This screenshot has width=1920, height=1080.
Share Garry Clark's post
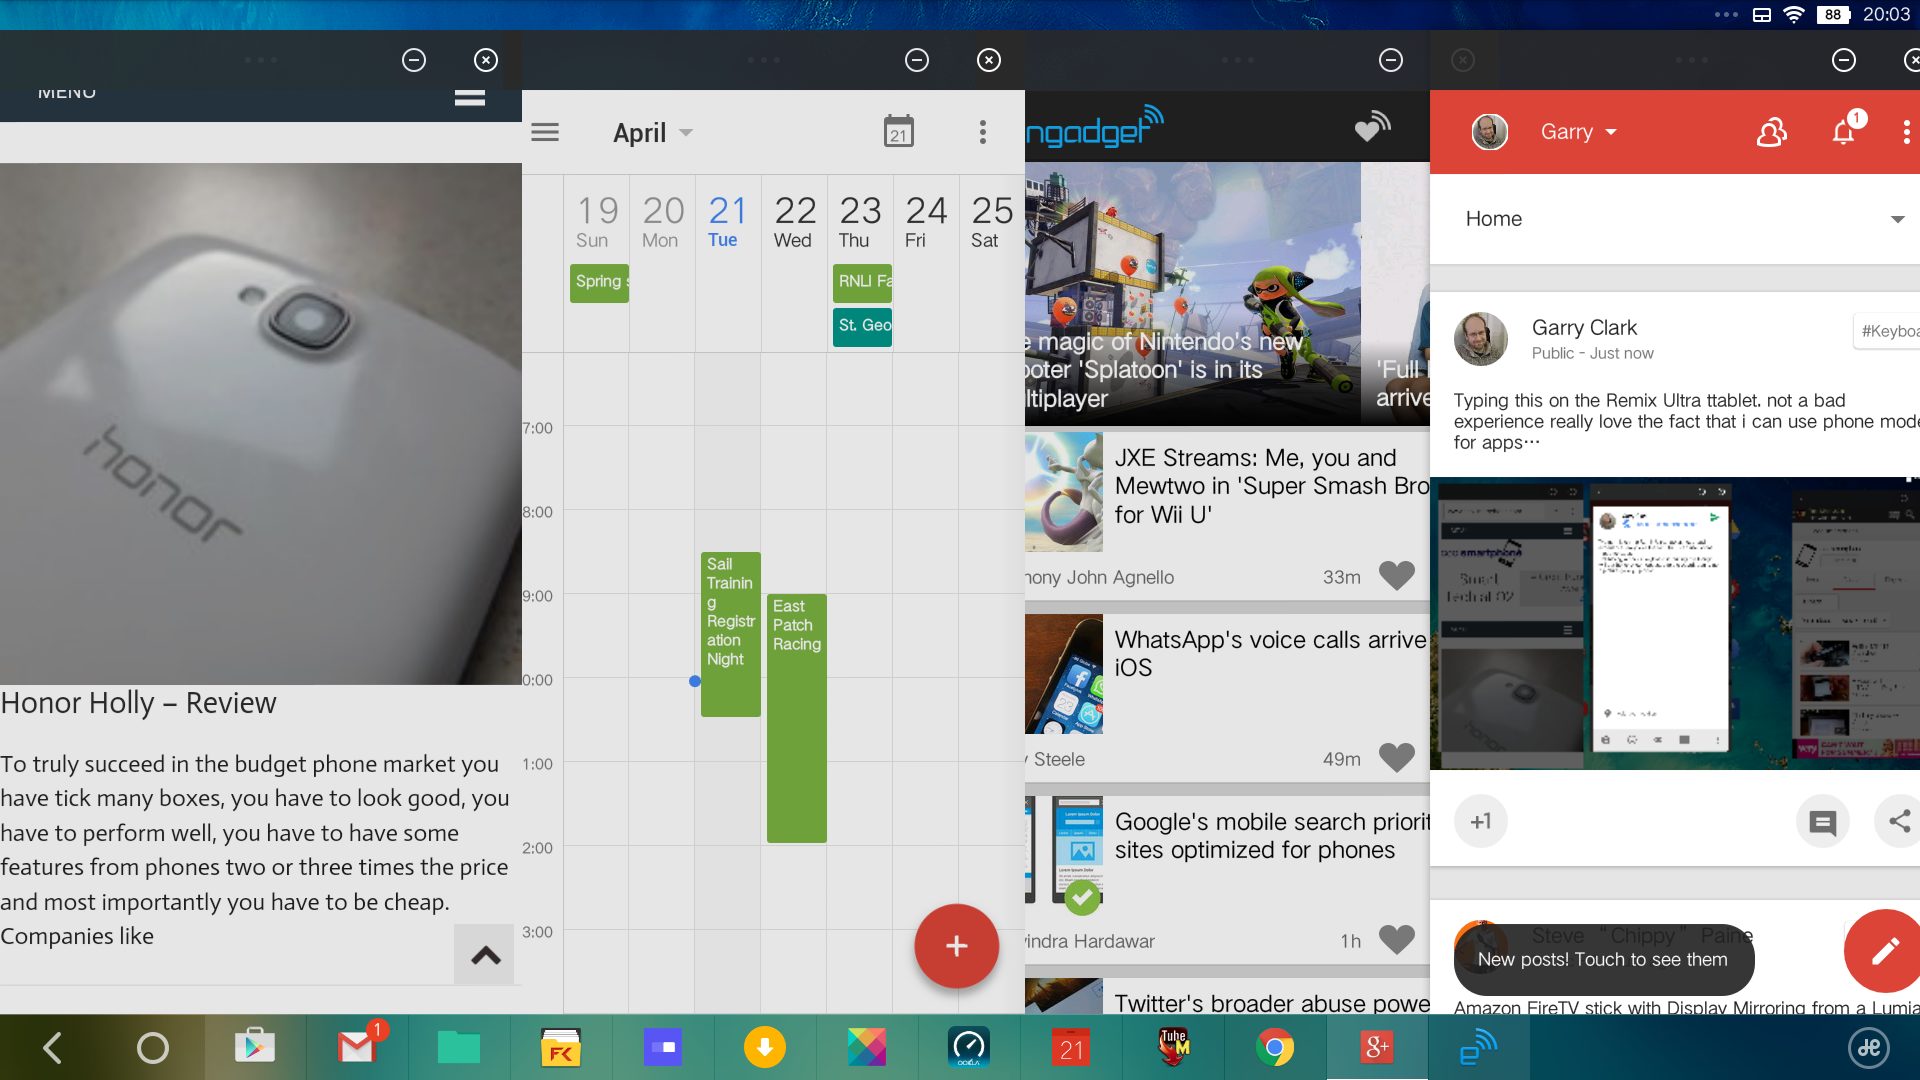1898,821
